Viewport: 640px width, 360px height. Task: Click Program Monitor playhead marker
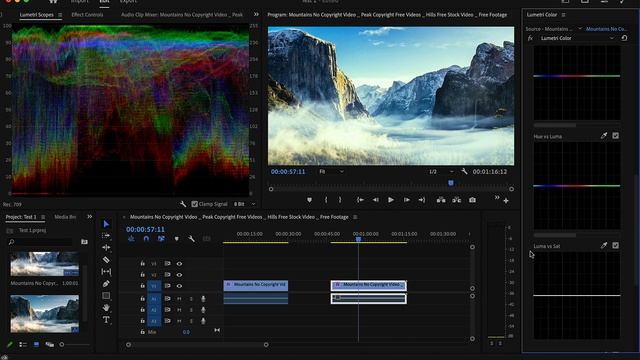[x=451, y=183]
